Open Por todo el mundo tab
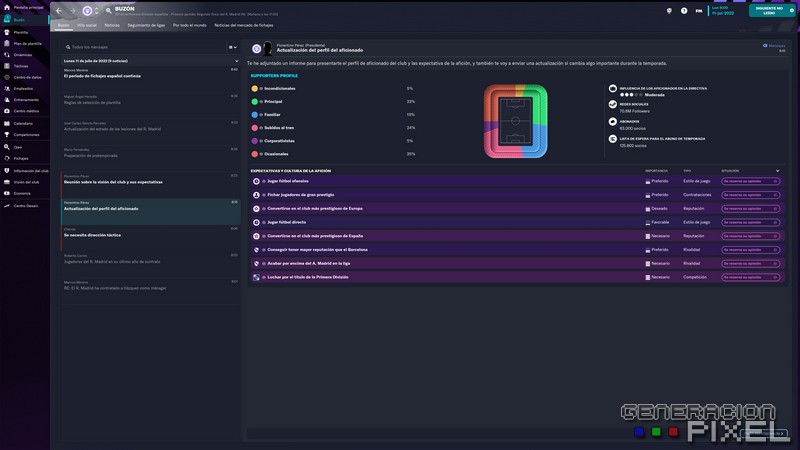 (190, 25)
